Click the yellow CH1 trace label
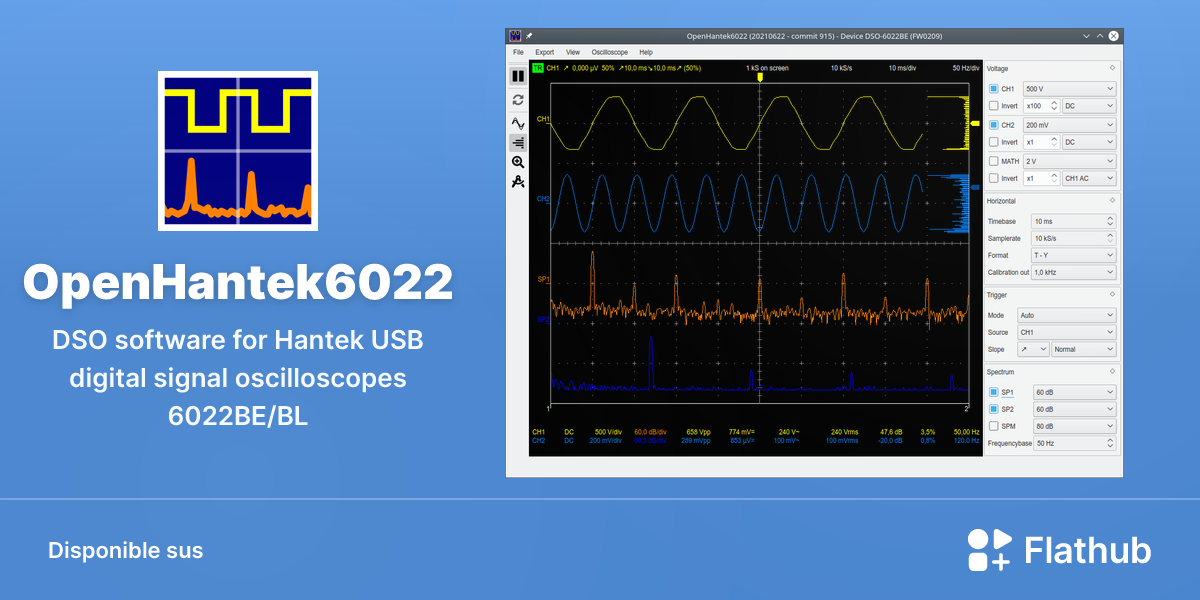1200x600 pixels. [543, 119]
